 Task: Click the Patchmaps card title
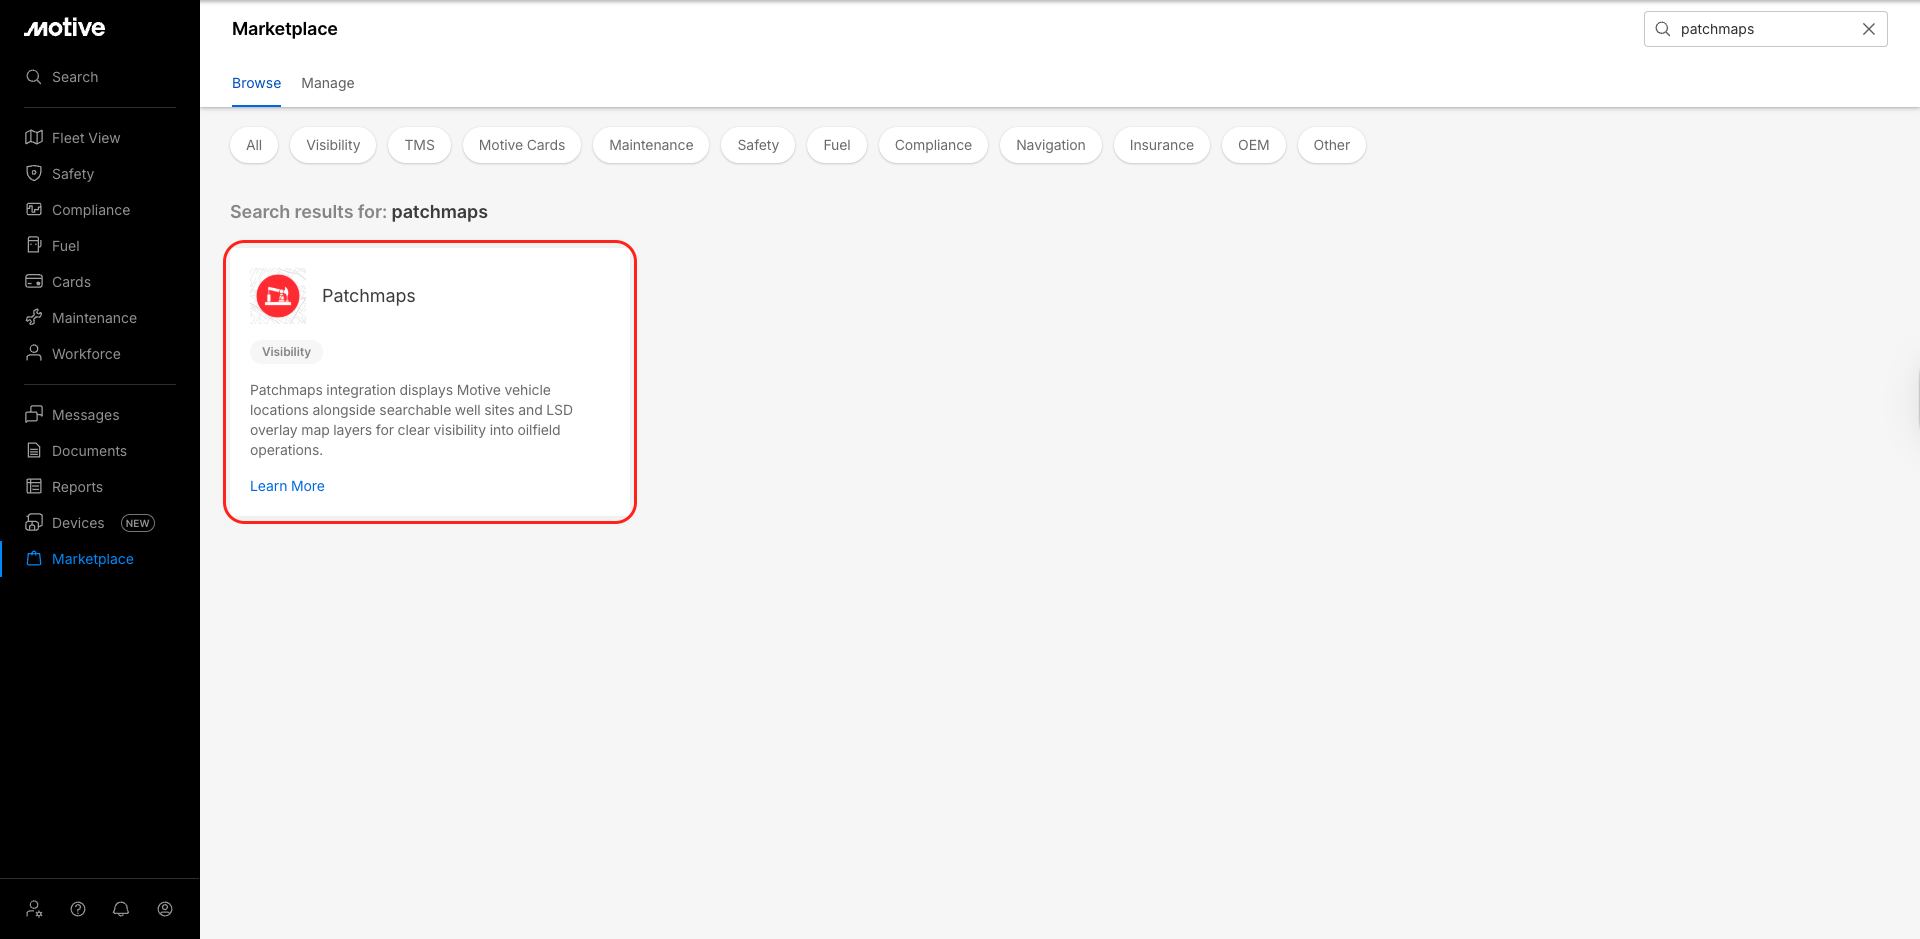pos(368,296)
